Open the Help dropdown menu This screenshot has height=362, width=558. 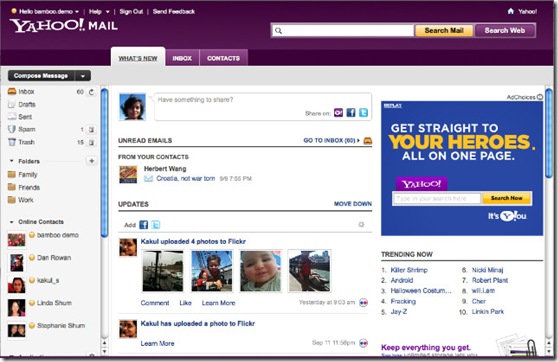[x=99, y=11]
